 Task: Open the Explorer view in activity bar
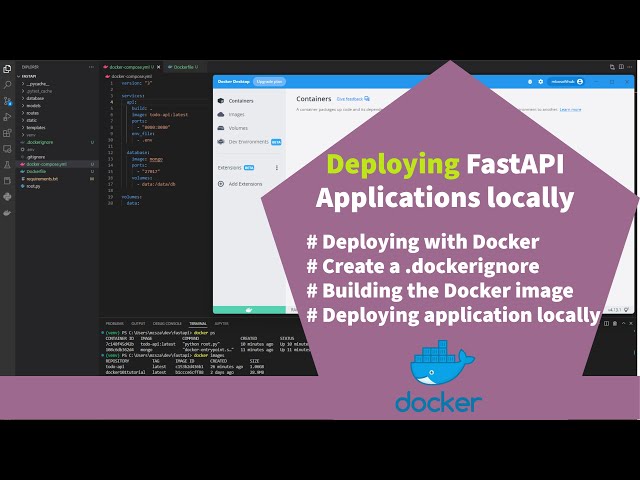pyautogui.click(x=7, y=69)
